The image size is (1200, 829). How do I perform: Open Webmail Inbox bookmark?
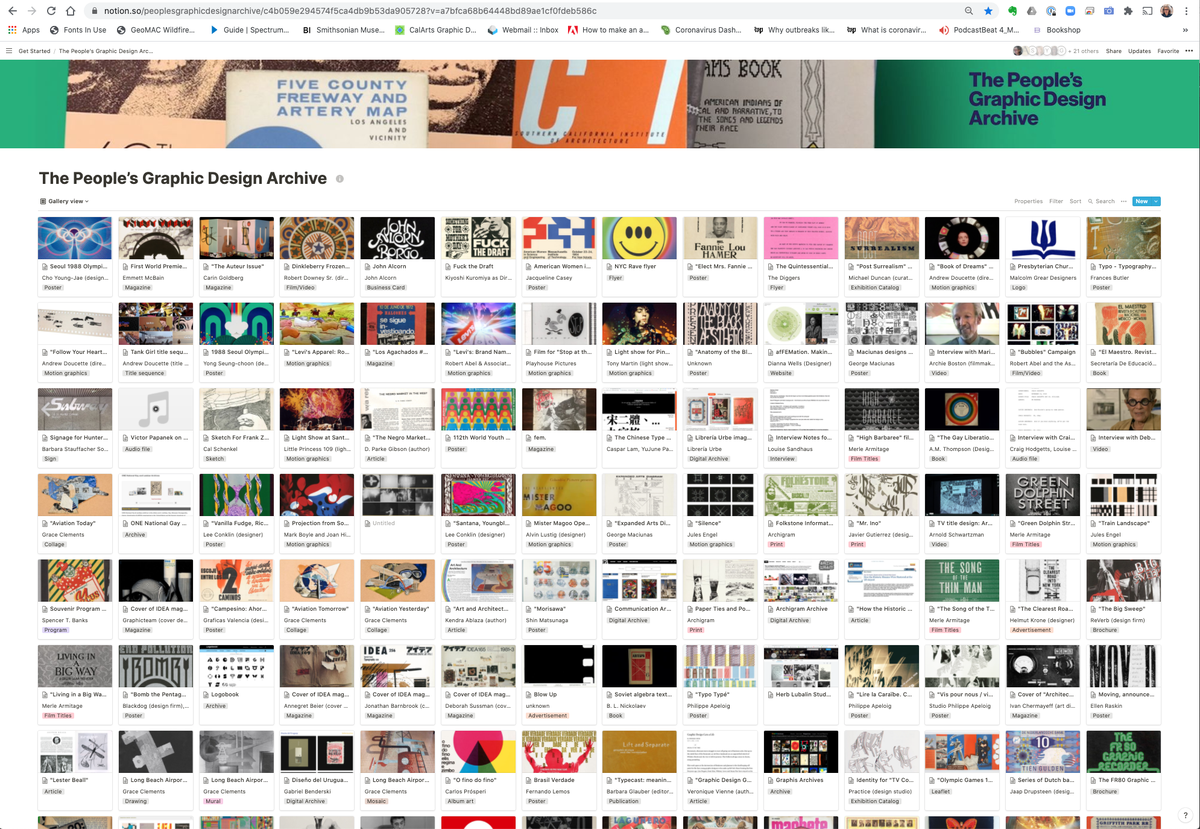pyautogui.click(x=524, y=30)
